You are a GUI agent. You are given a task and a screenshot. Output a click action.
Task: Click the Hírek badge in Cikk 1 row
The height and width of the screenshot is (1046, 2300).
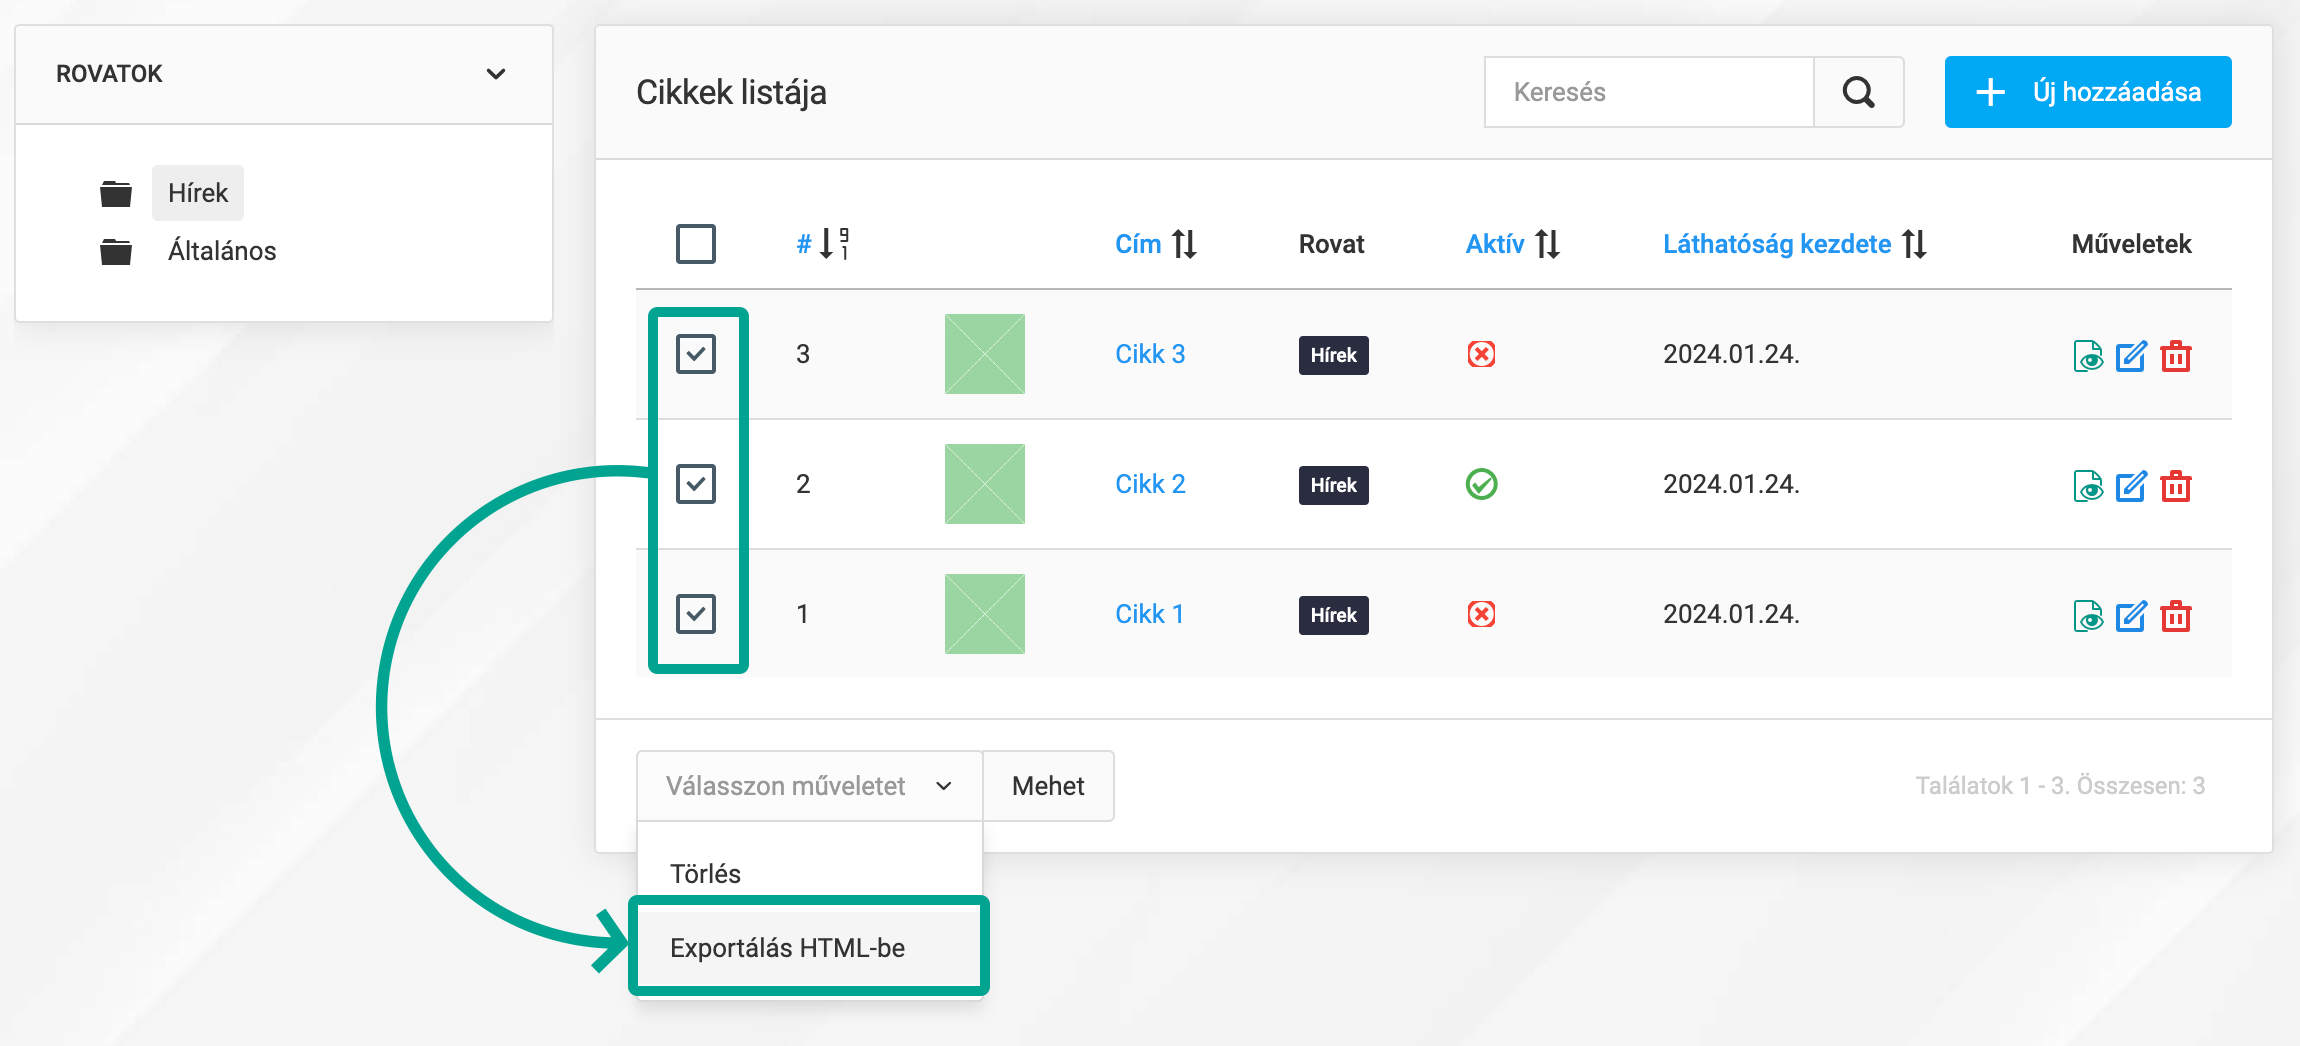pos(1334,615)
